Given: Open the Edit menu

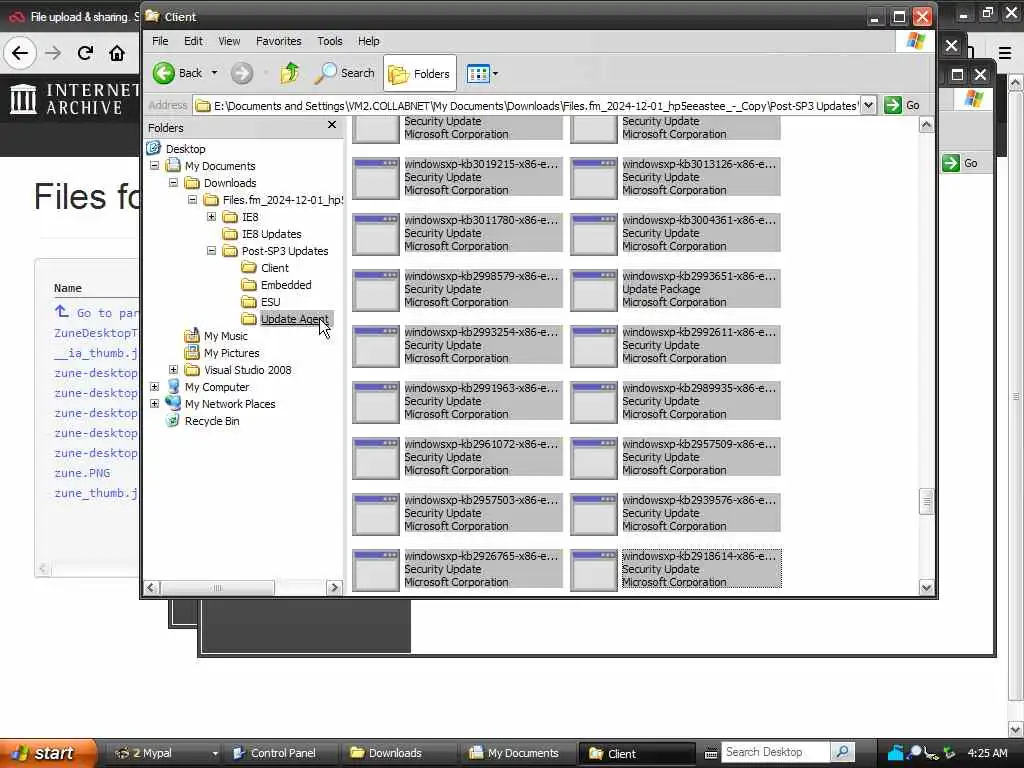Looking at the screenshot, I should point(193,40).
